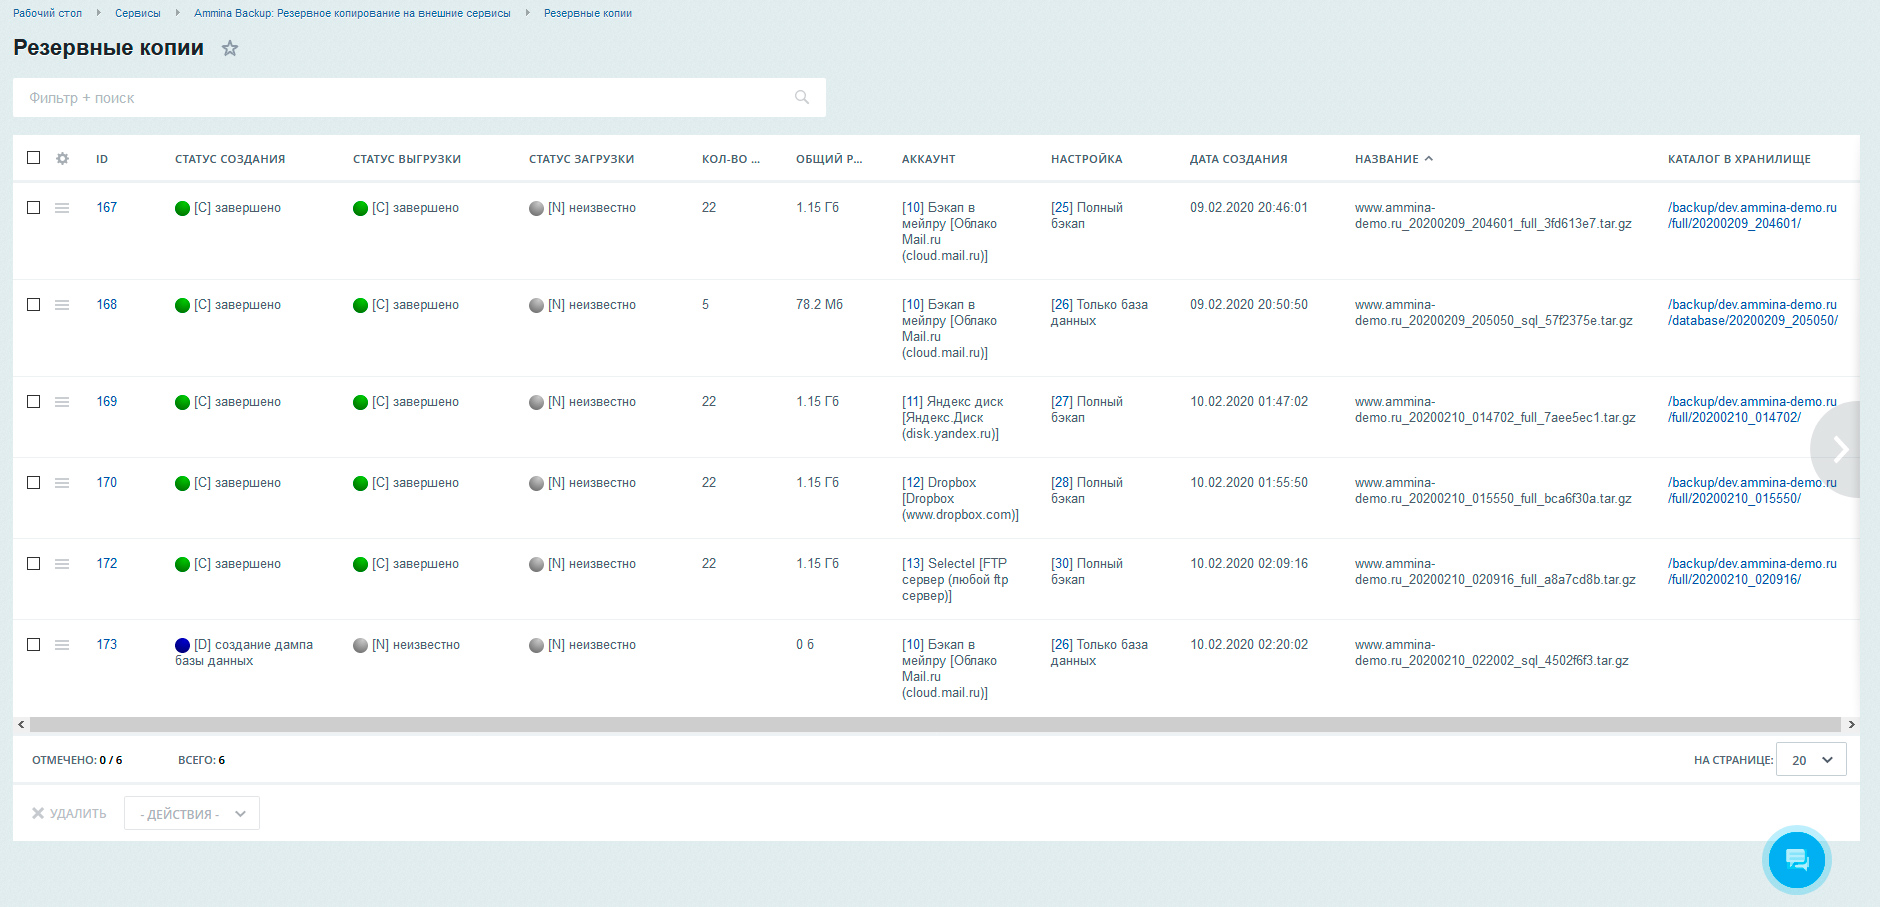Open setting [30] Полный бэкап link
This screenshot has width=1880, height=907.
tap(1087, 571)
